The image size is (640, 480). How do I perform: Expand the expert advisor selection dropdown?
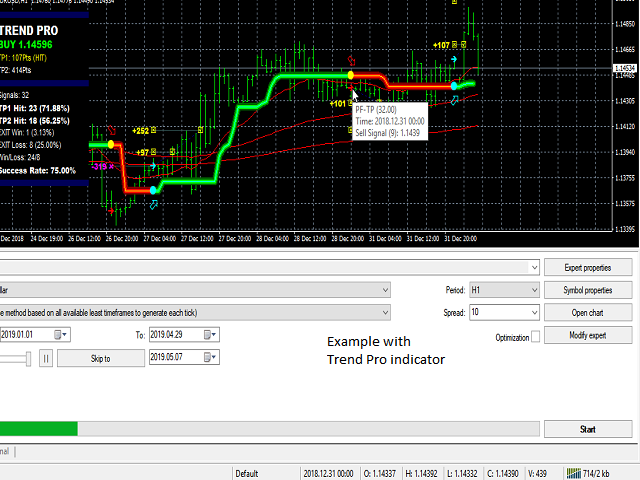tap(534, 268)
